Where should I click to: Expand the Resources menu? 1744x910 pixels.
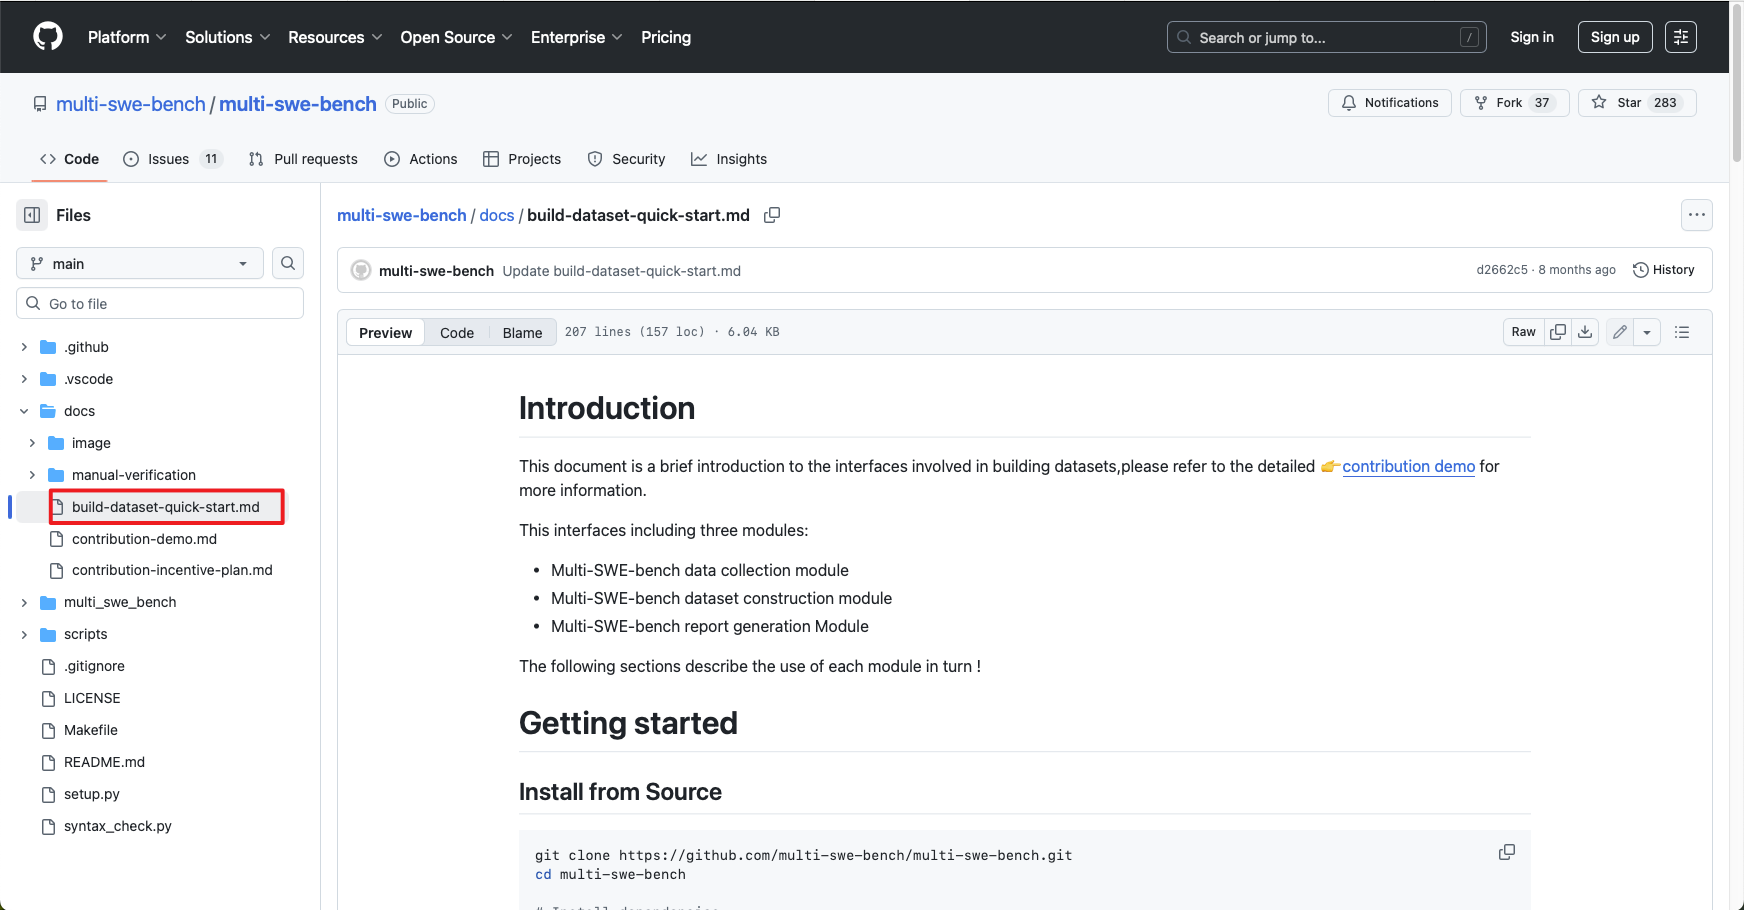[x=335, y=37]
